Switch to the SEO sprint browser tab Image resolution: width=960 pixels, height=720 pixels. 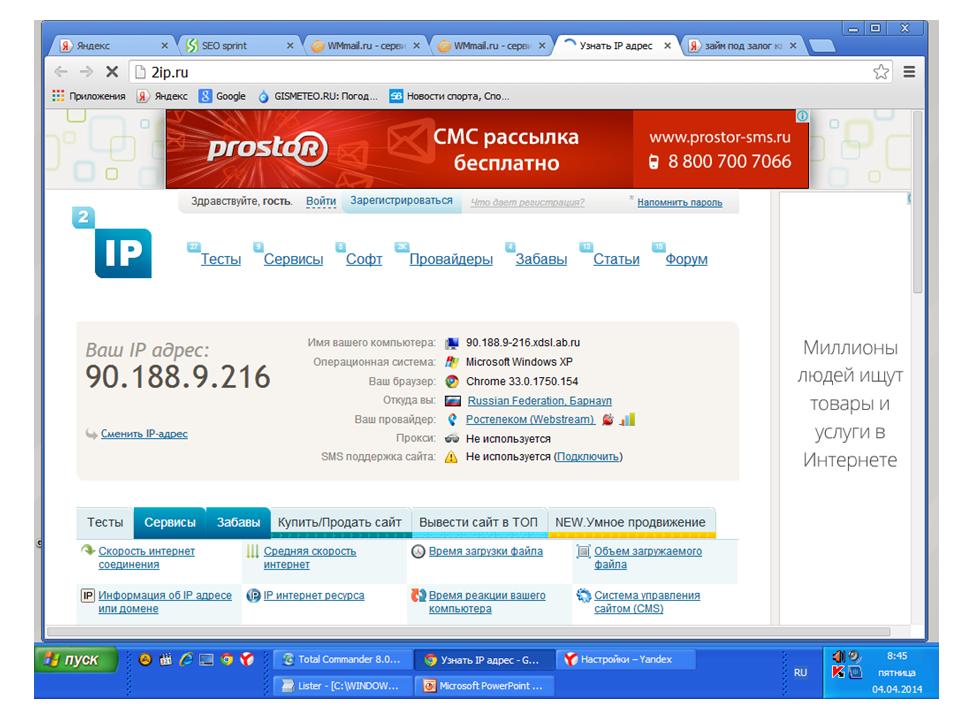239,45
